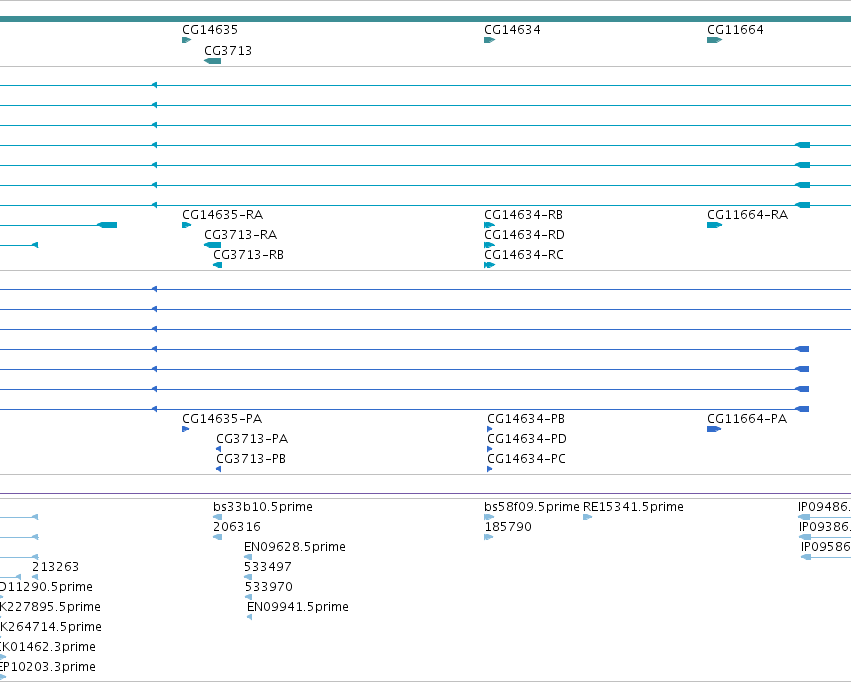Select the CG3713-PB protein glyph
The image size is (851, 682).
click(219, 469)
